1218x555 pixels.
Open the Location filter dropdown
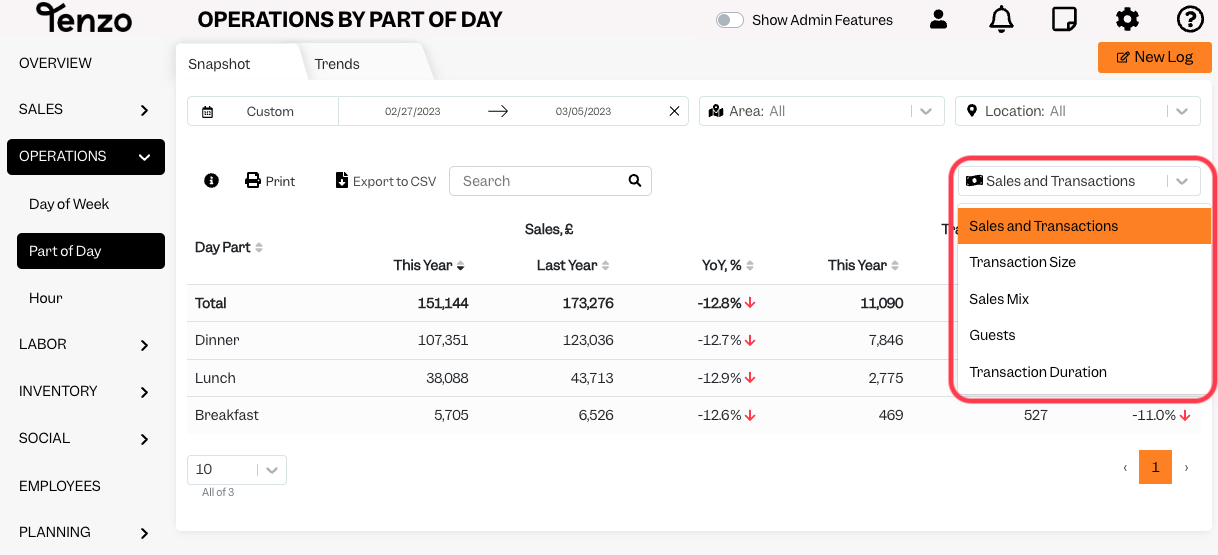pos(1078,111)
